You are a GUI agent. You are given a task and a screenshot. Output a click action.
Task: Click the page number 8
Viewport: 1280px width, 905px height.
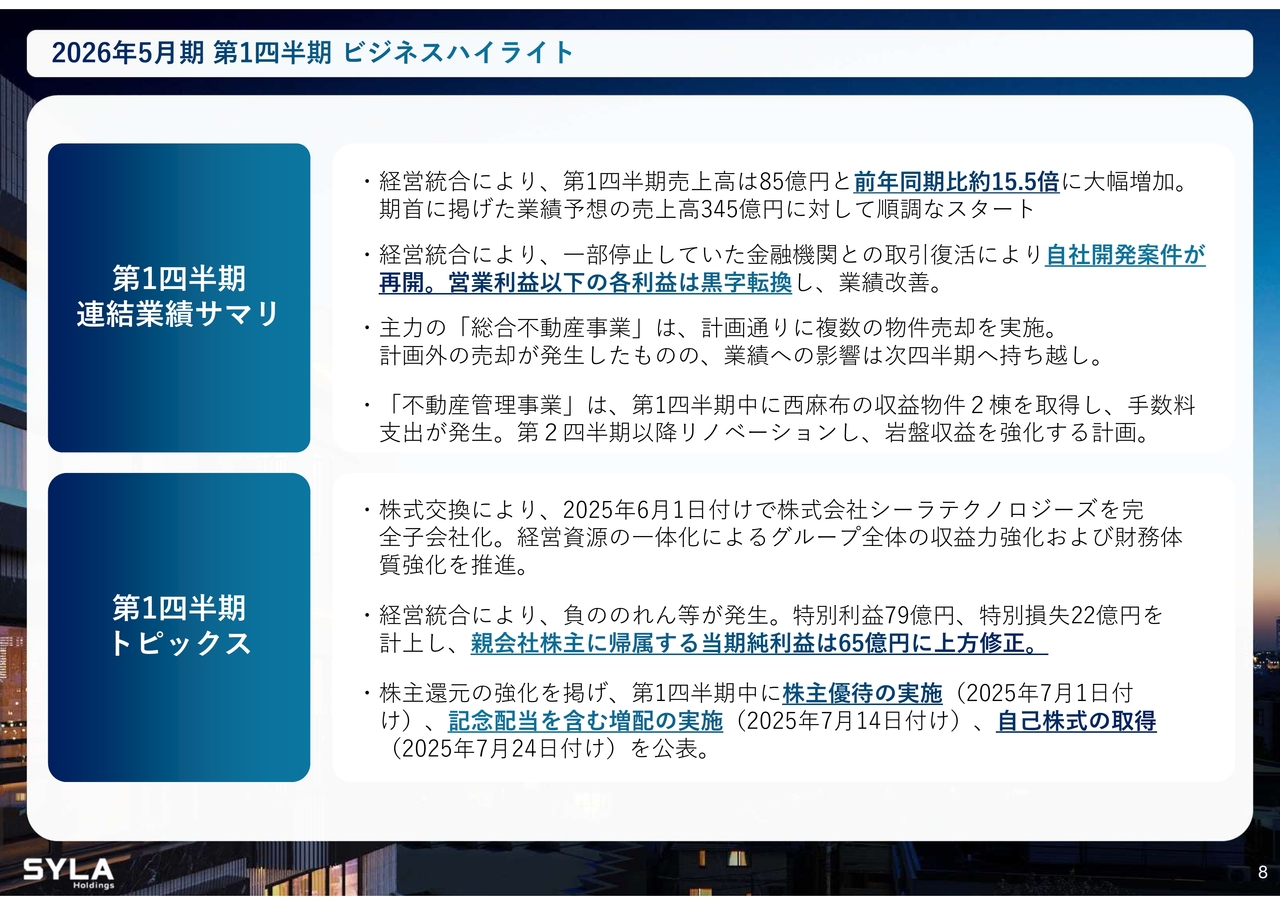tap(1262, 871)
